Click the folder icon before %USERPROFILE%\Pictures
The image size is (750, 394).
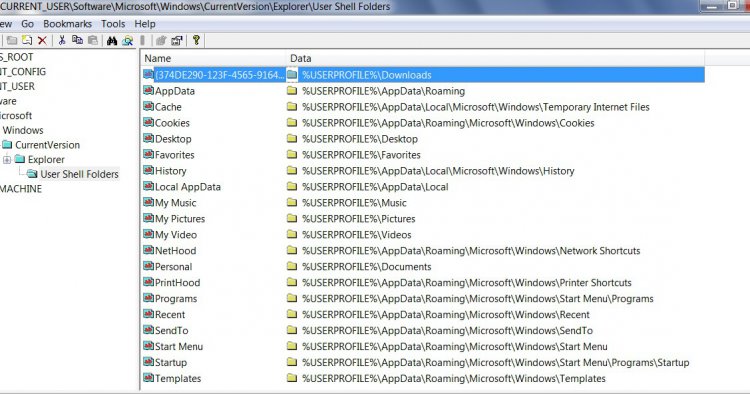pos(292,219)
